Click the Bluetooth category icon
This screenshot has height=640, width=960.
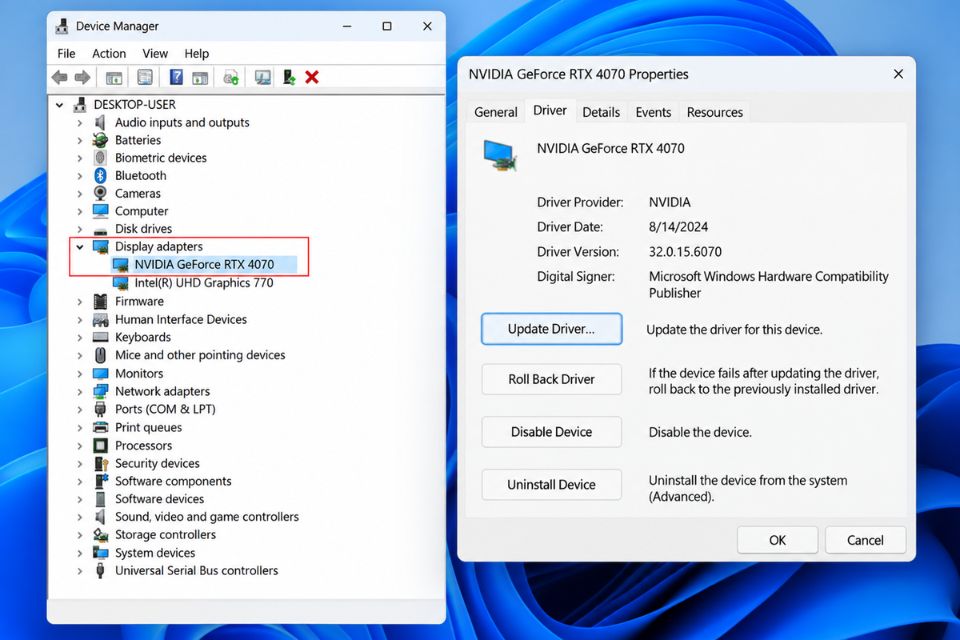click(x=100, y=175)
